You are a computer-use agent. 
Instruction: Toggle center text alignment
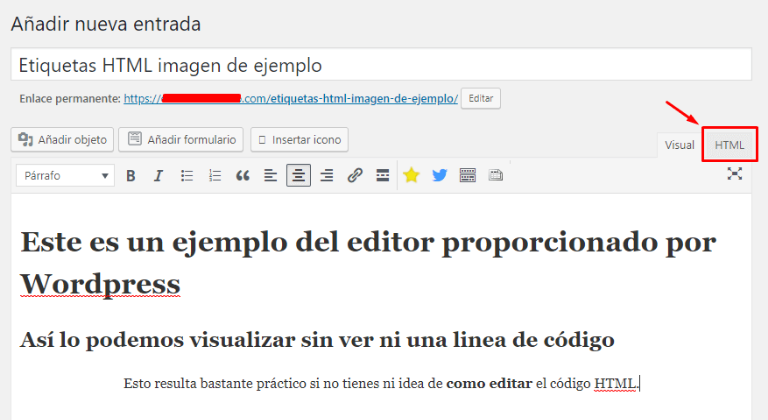point(298,175)
